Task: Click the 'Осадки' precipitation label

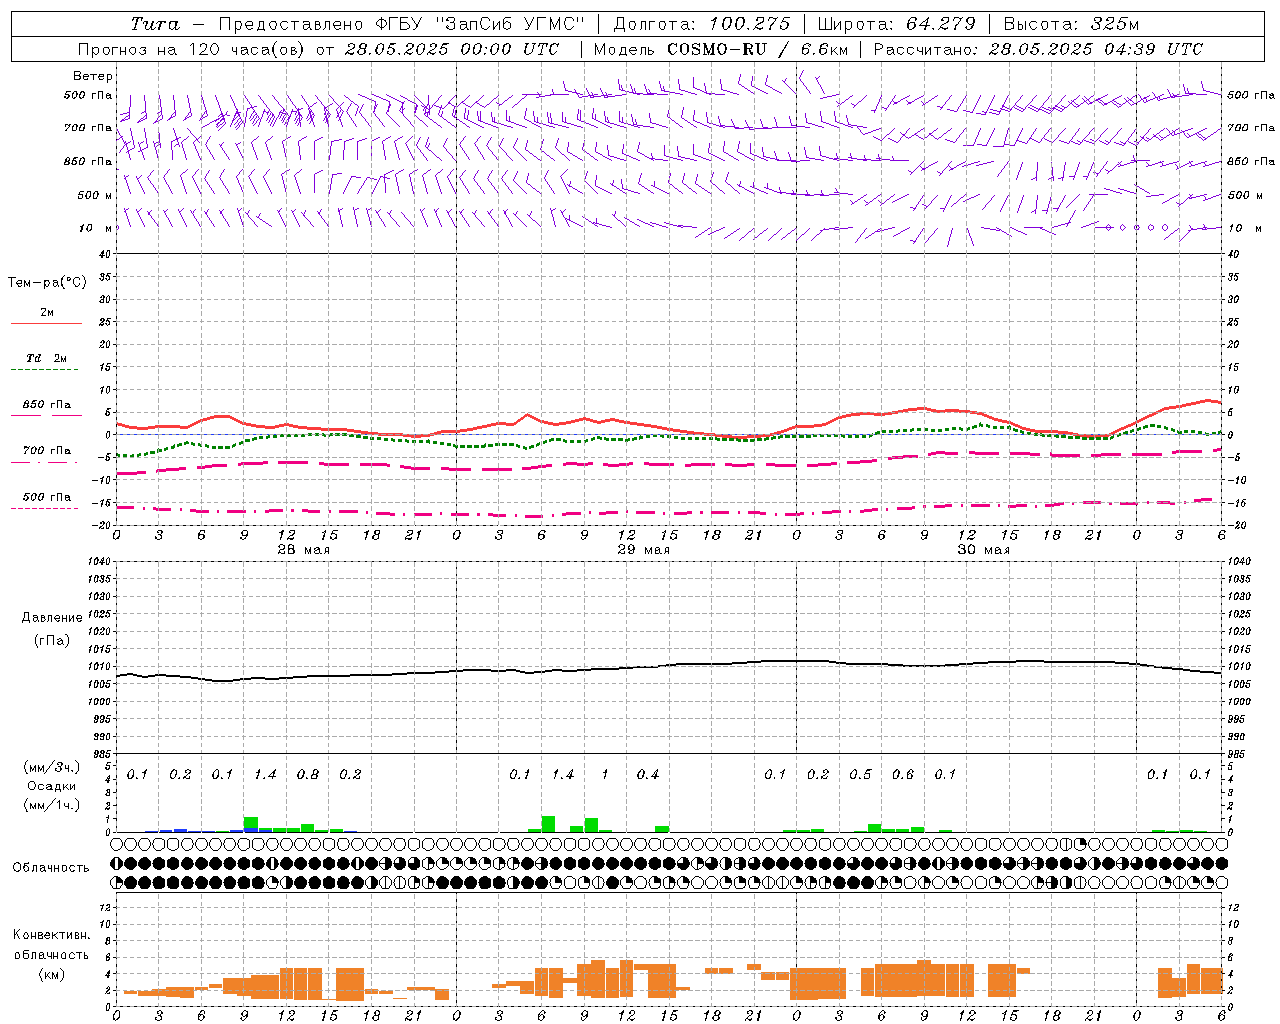Action: [x=52, y=786]
